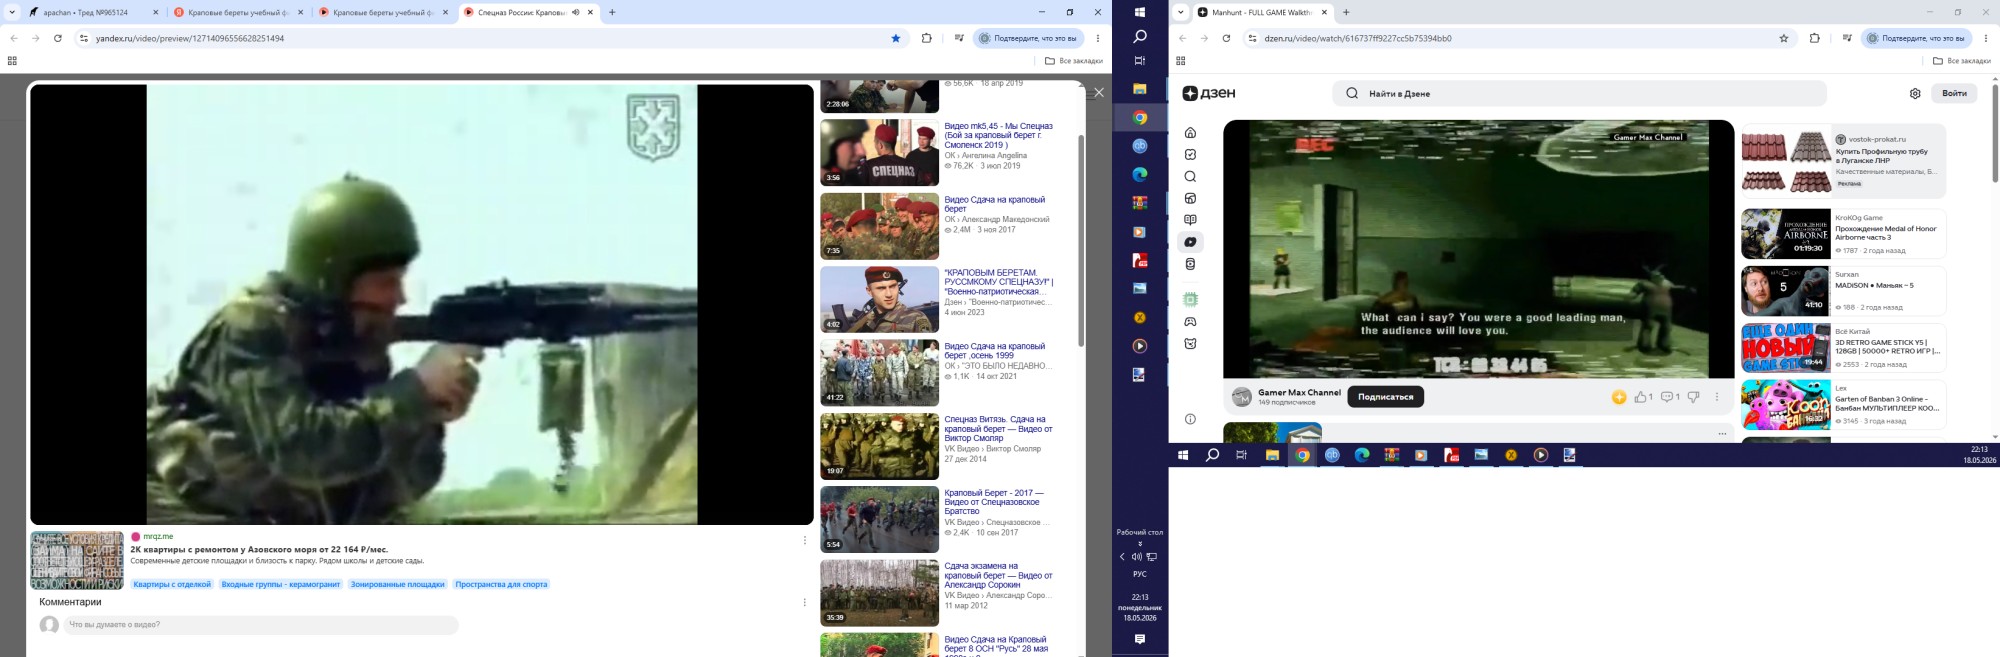Screen dimensions: 2000x657
Task: Click the Dzen logo
Action: (1209, 93)
